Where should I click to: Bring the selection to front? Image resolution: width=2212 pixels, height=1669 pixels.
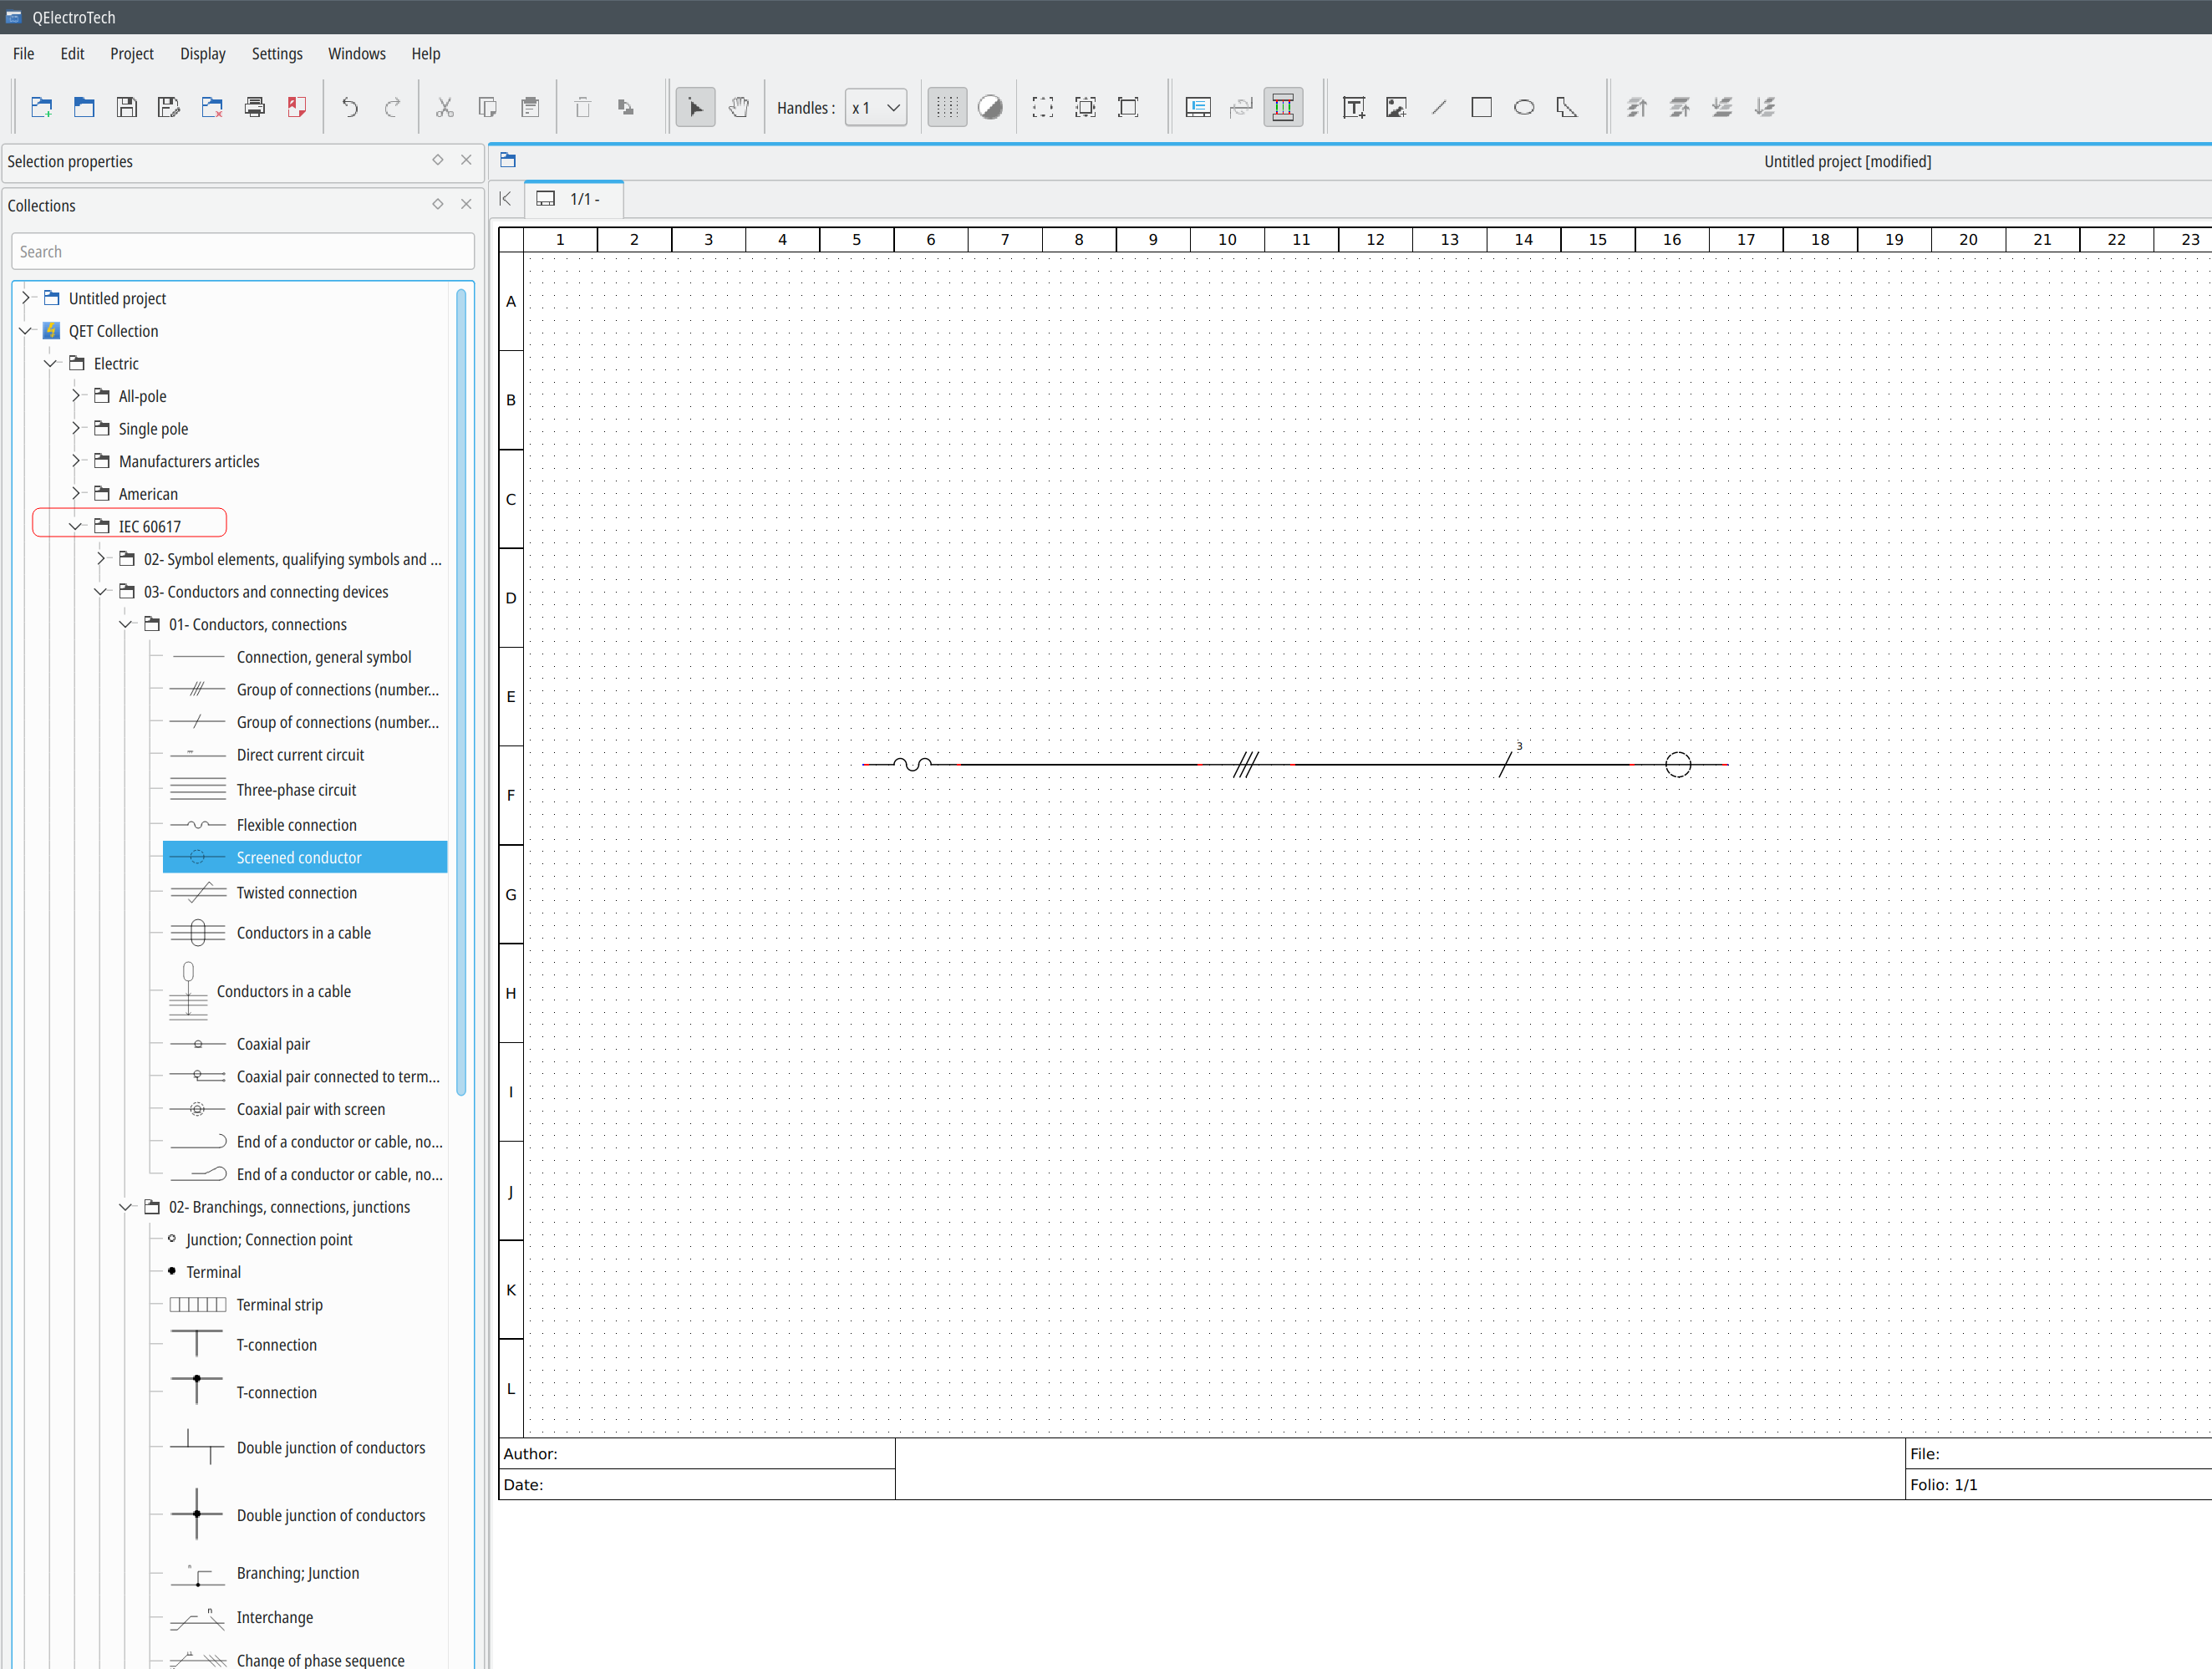(1637, 107)
